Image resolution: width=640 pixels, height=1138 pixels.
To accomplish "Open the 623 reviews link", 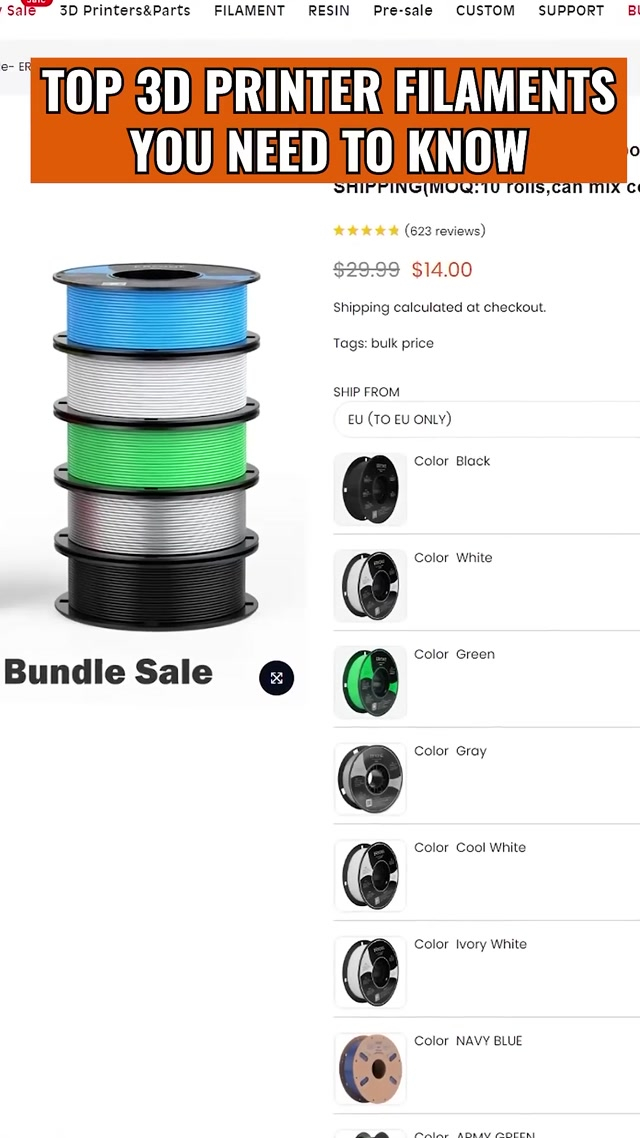I will 445,231.
